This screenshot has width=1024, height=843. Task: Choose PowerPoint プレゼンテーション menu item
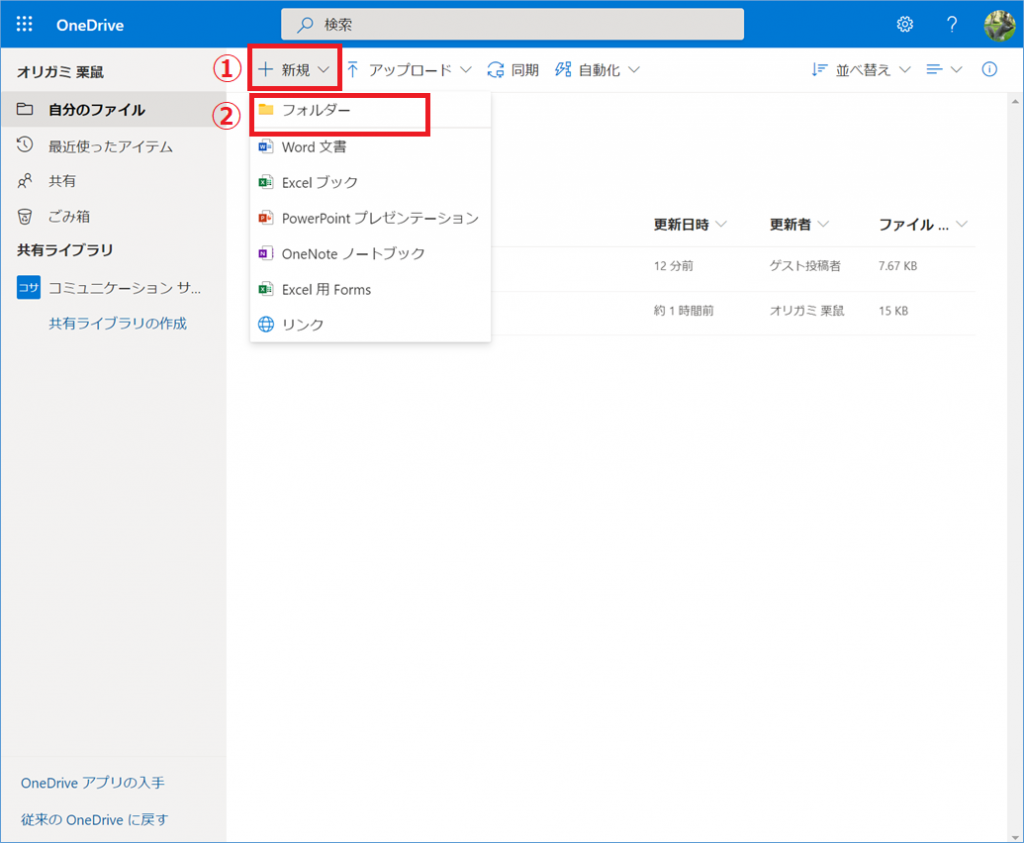tap(370, 218)
